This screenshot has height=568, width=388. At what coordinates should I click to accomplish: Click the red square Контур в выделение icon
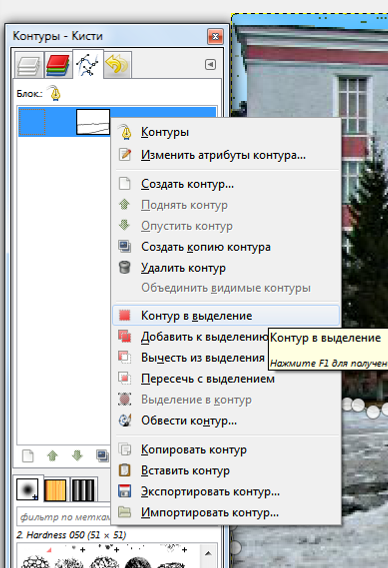pyautogui.click(x=125, y=316)
